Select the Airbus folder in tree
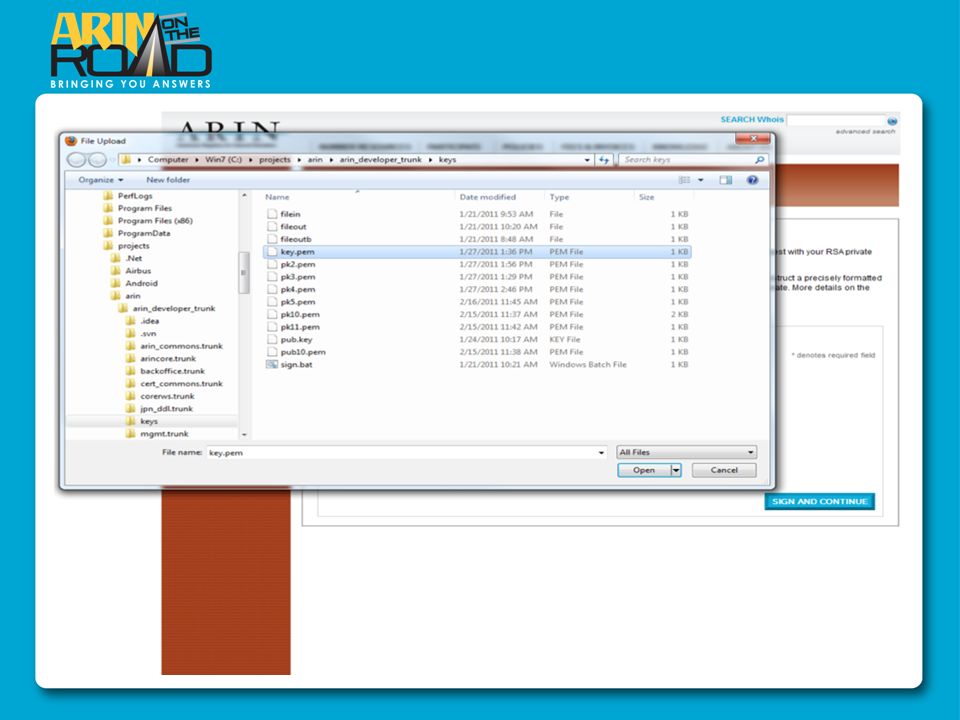The image size is (960, 720). 138,271
